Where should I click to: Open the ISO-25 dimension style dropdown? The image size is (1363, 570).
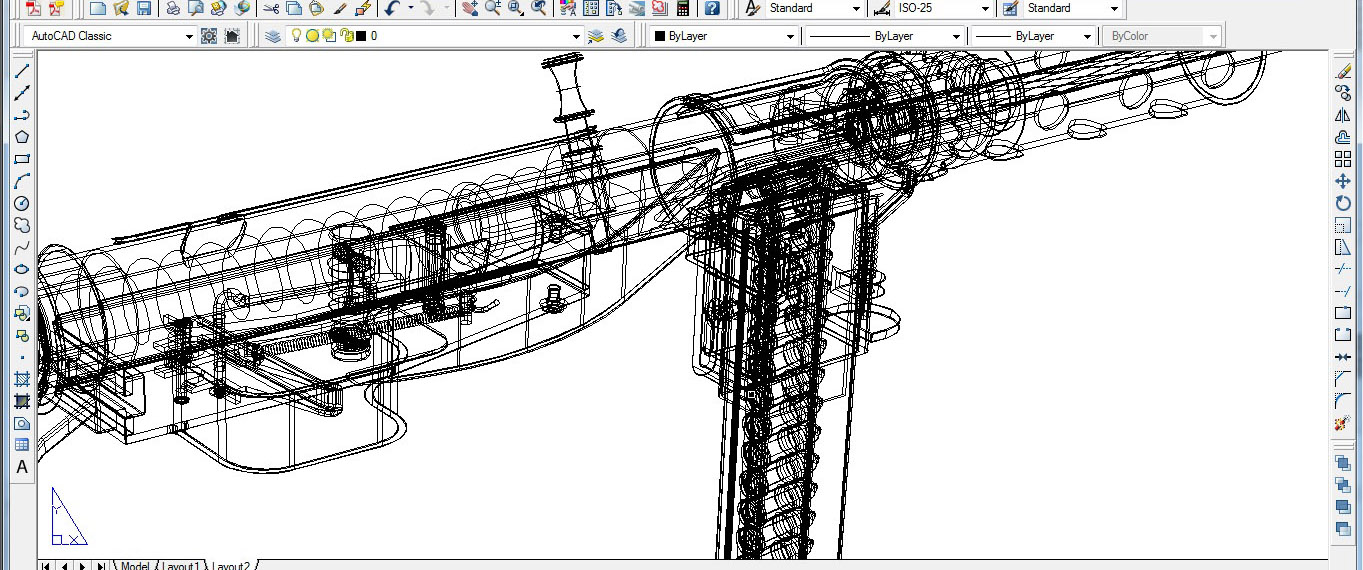tap(986, 8)
